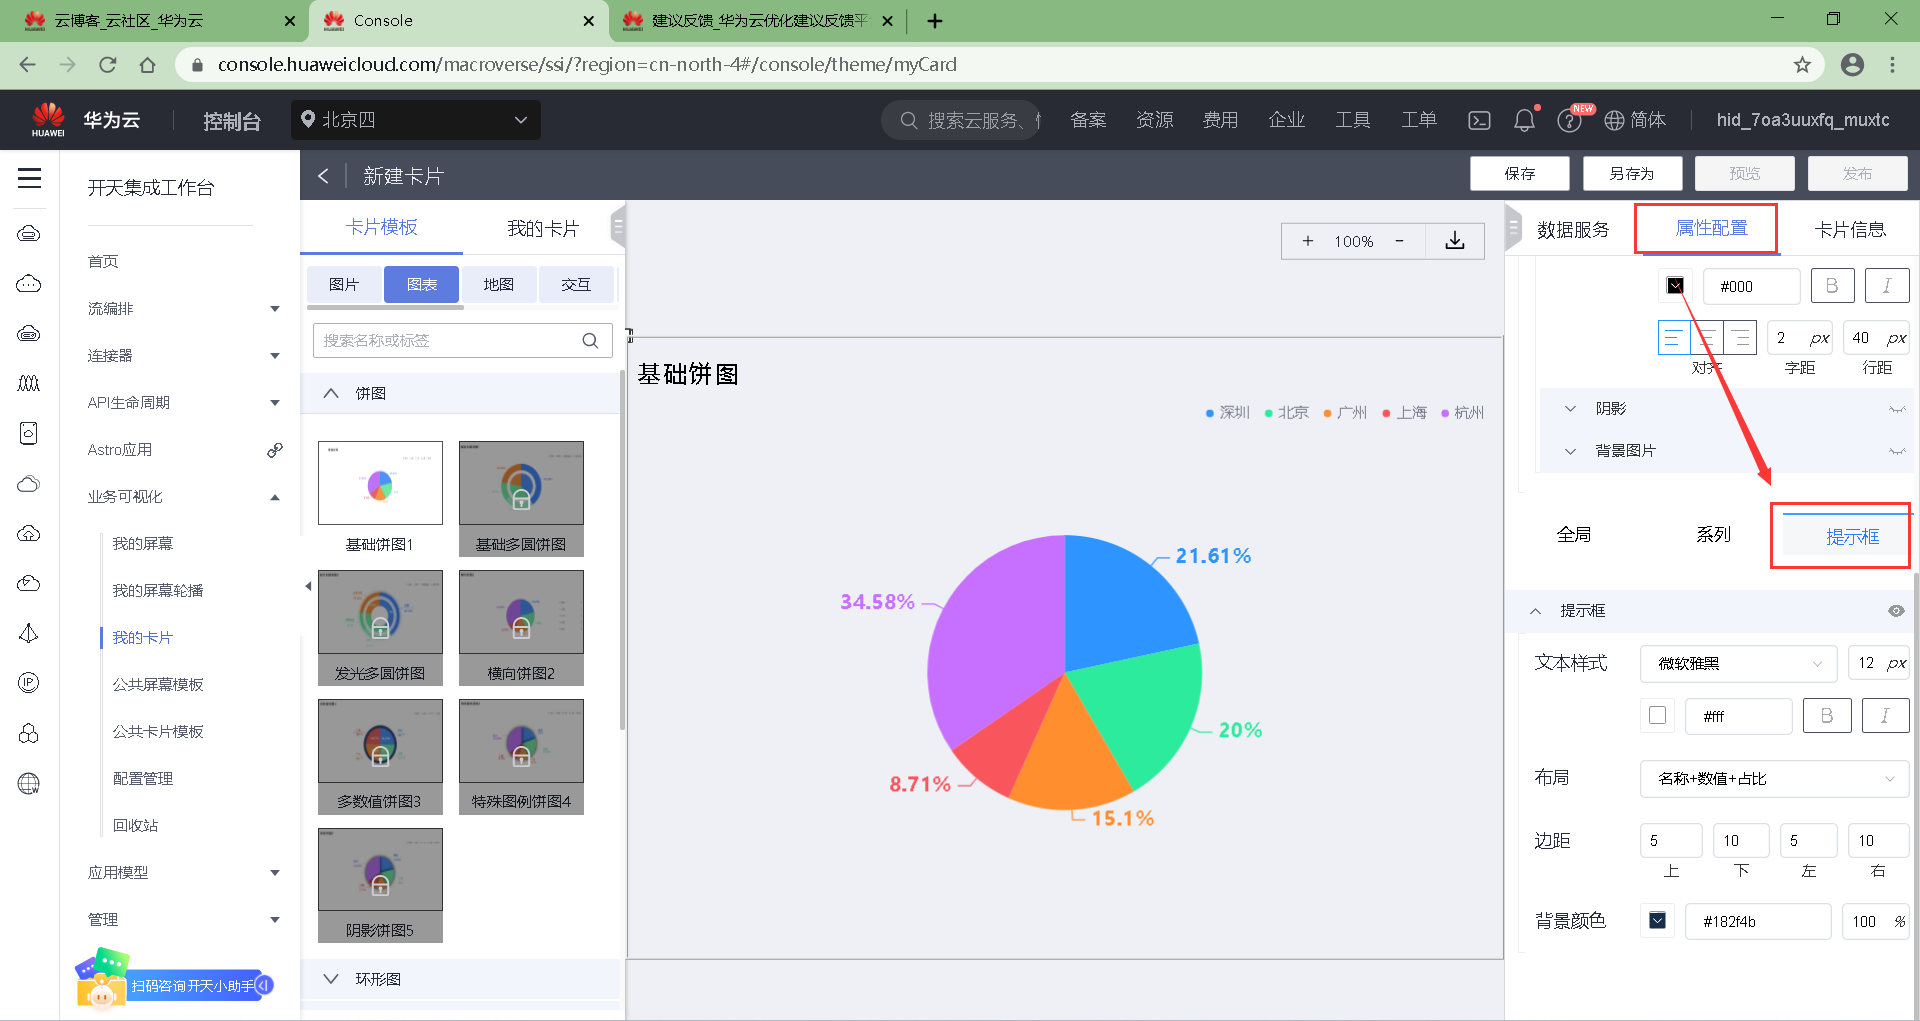Toggle bold for tooltip text style
Image resolution: width=1920 pixels, height=1021 pixels.
1827,716
